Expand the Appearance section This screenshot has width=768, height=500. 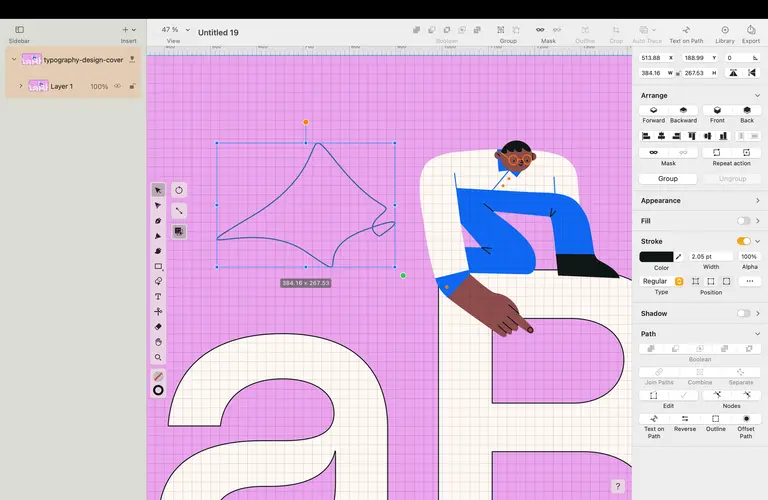coord(757,201)
